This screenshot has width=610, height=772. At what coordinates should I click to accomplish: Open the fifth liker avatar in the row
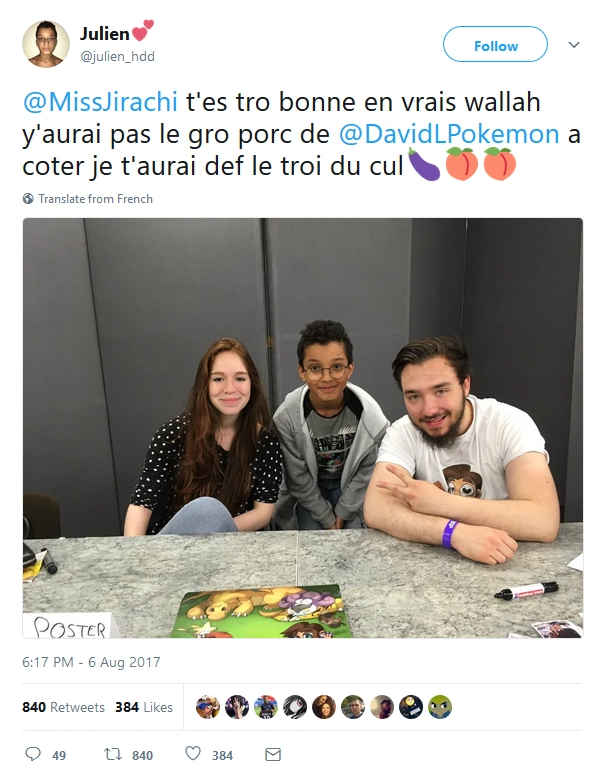click(x=323, y=707)
